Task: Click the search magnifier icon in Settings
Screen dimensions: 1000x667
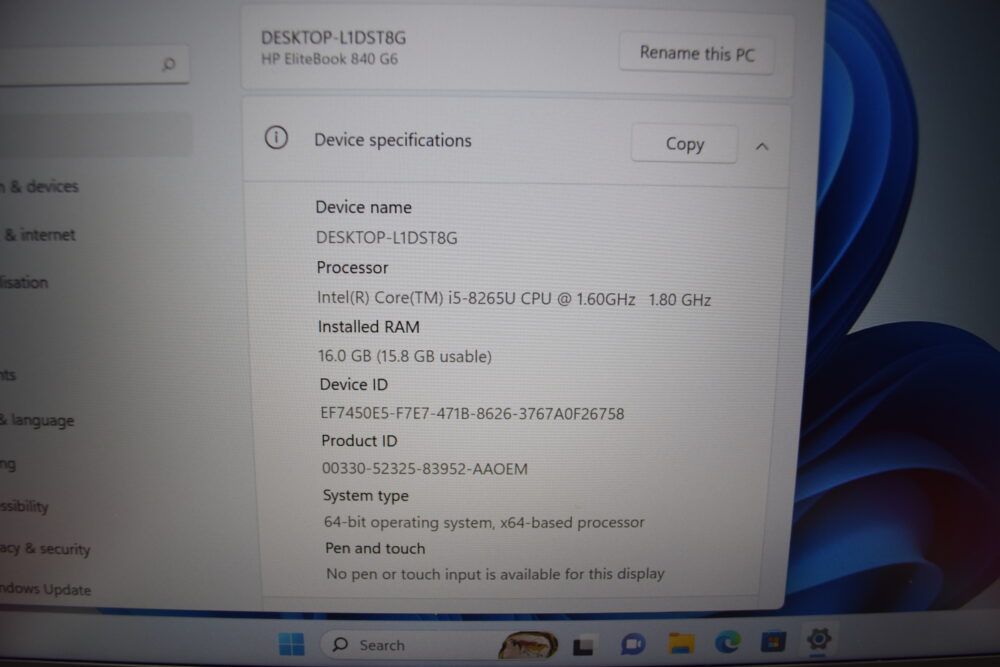Action: coord(168,64)
